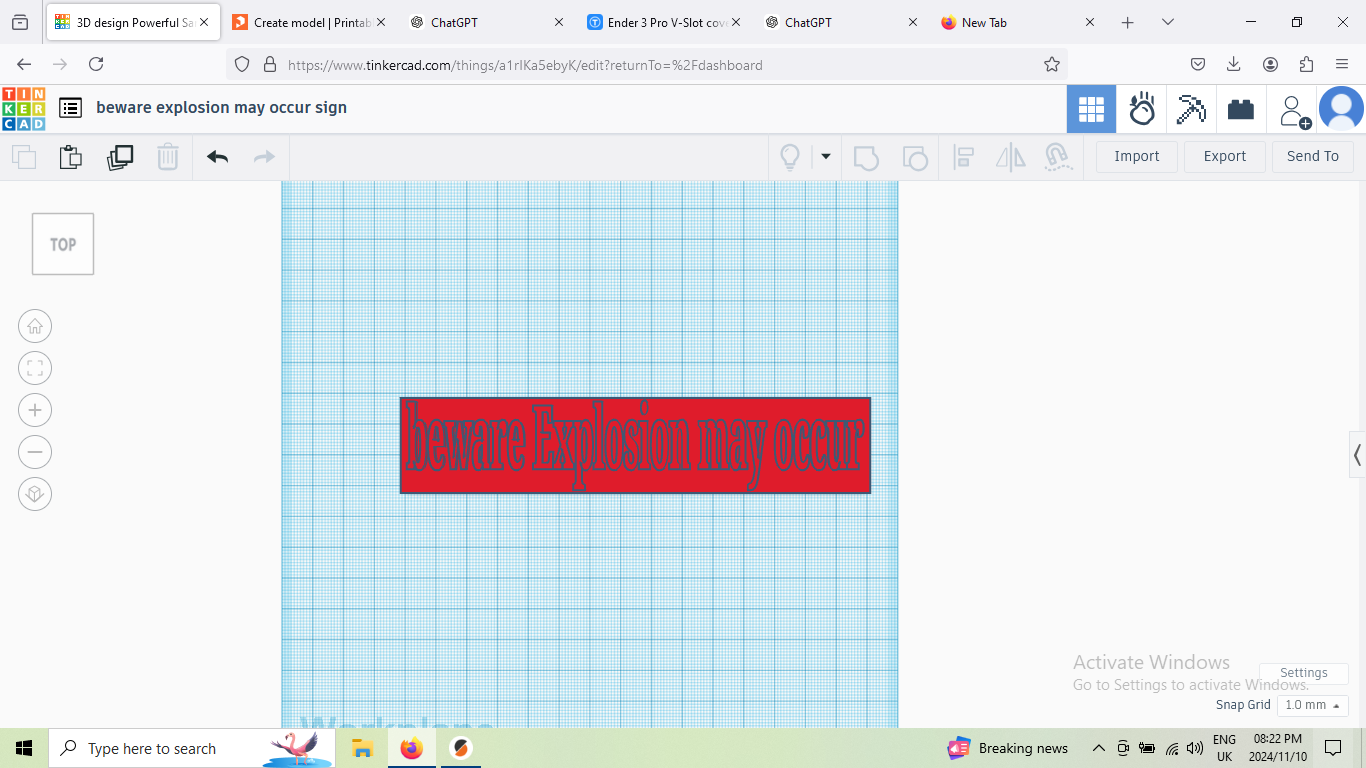Switch to the 'Ender 3 Pro V-Slot' tab
This screenshot has height=768, width=1366.
click(665, 22)
